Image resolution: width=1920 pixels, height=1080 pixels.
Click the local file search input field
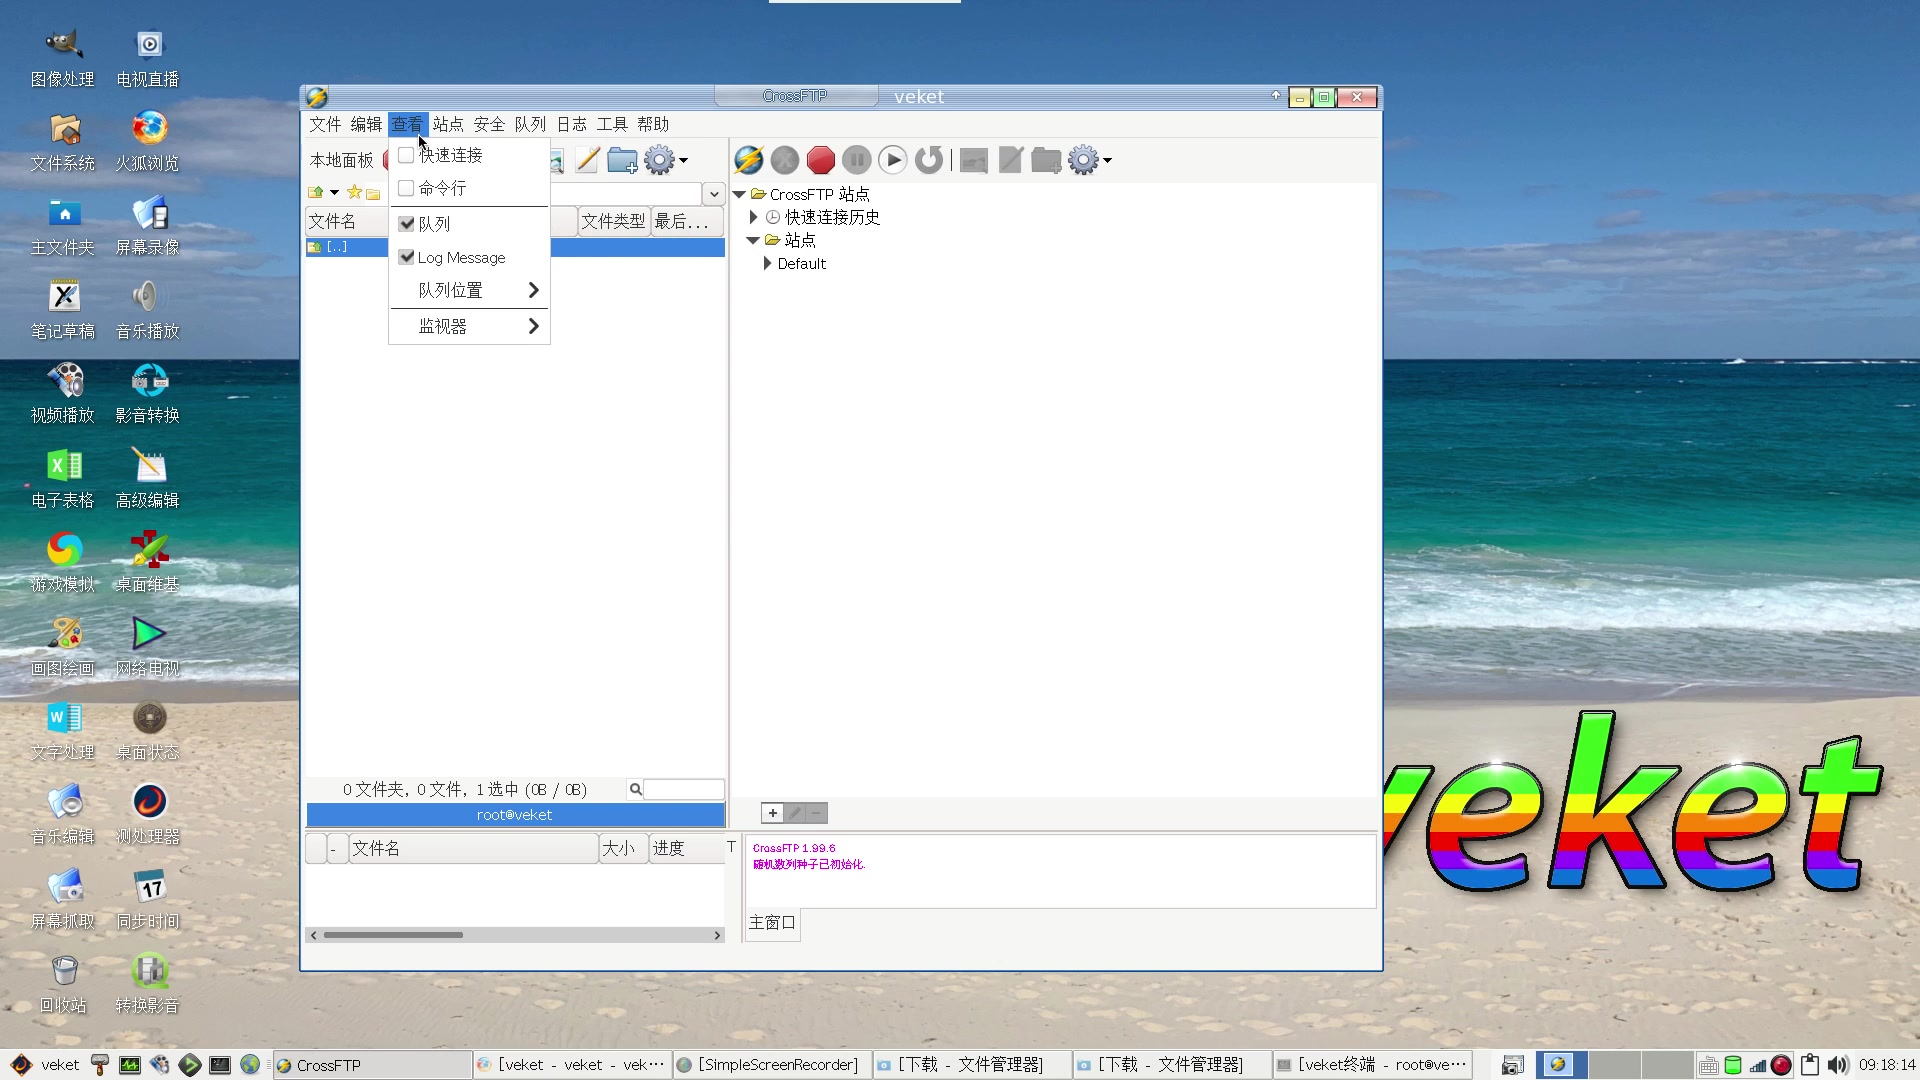[x=684, y=790]
